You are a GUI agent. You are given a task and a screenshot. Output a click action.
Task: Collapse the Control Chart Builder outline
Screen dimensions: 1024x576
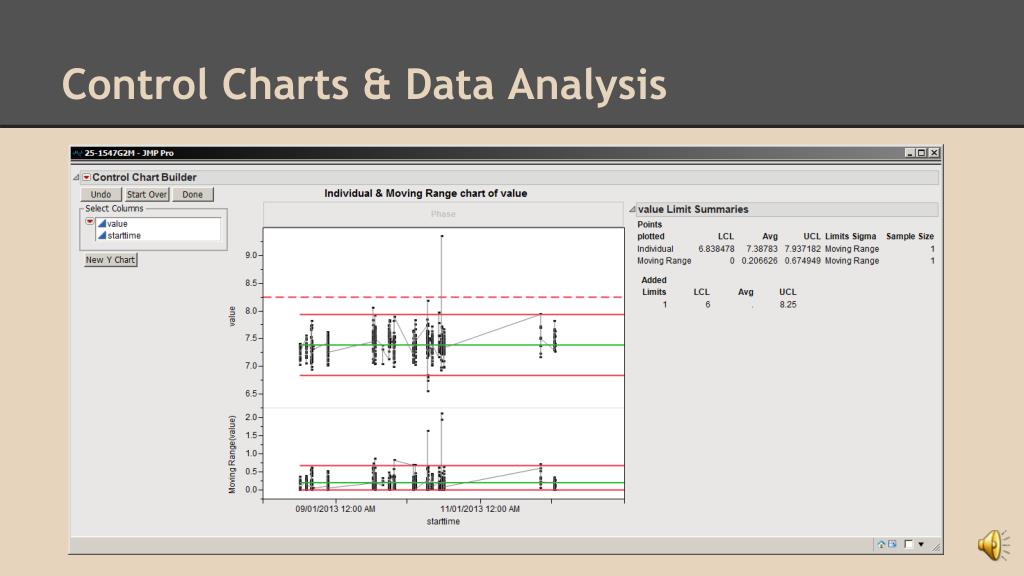[76, 177]
